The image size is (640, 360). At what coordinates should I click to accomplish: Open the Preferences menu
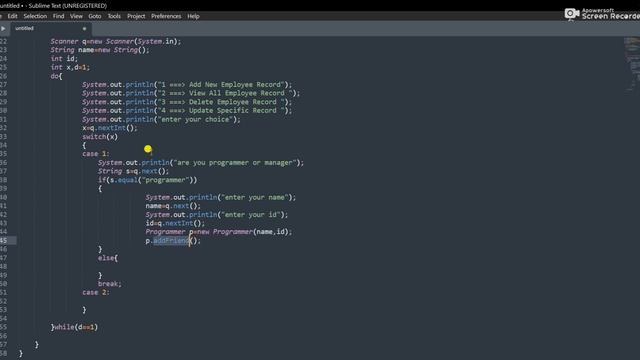click(x=166, y=16)
